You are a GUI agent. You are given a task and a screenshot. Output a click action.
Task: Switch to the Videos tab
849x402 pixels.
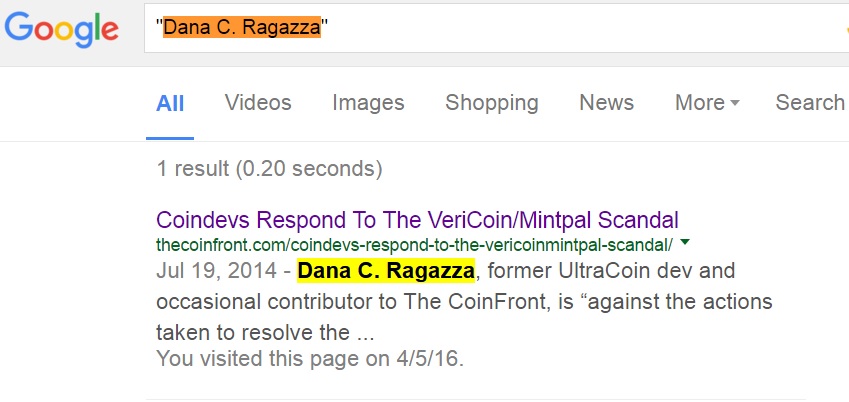[x=258, y=102]
